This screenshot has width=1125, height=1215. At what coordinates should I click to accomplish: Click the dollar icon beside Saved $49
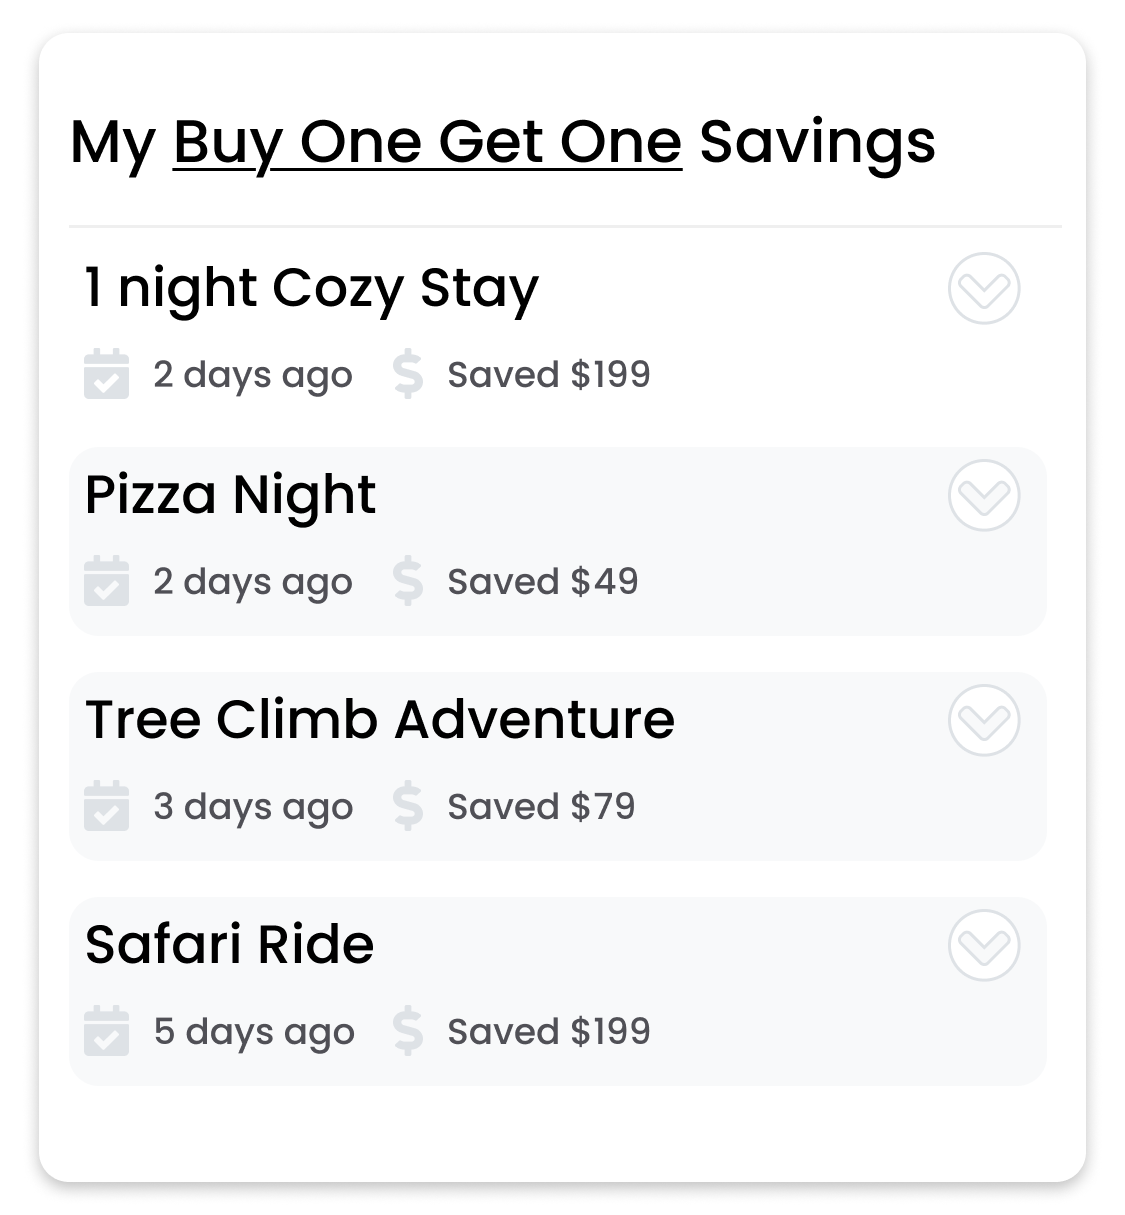pyautogui.click(x=408, y=581)
